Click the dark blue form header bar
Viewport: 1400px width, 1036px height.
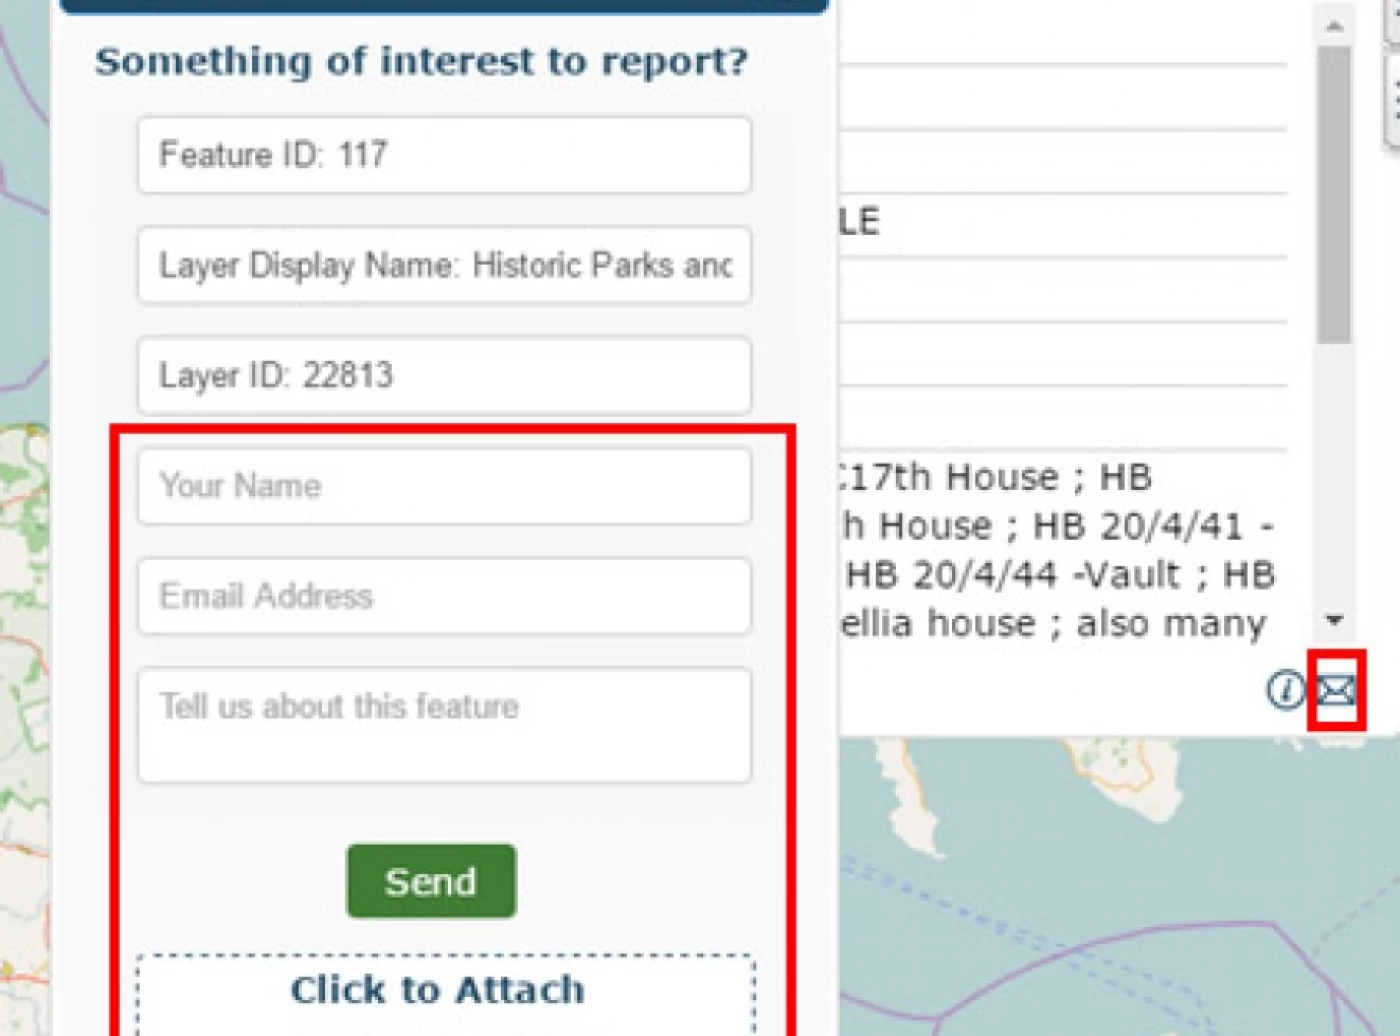point(444,6)
